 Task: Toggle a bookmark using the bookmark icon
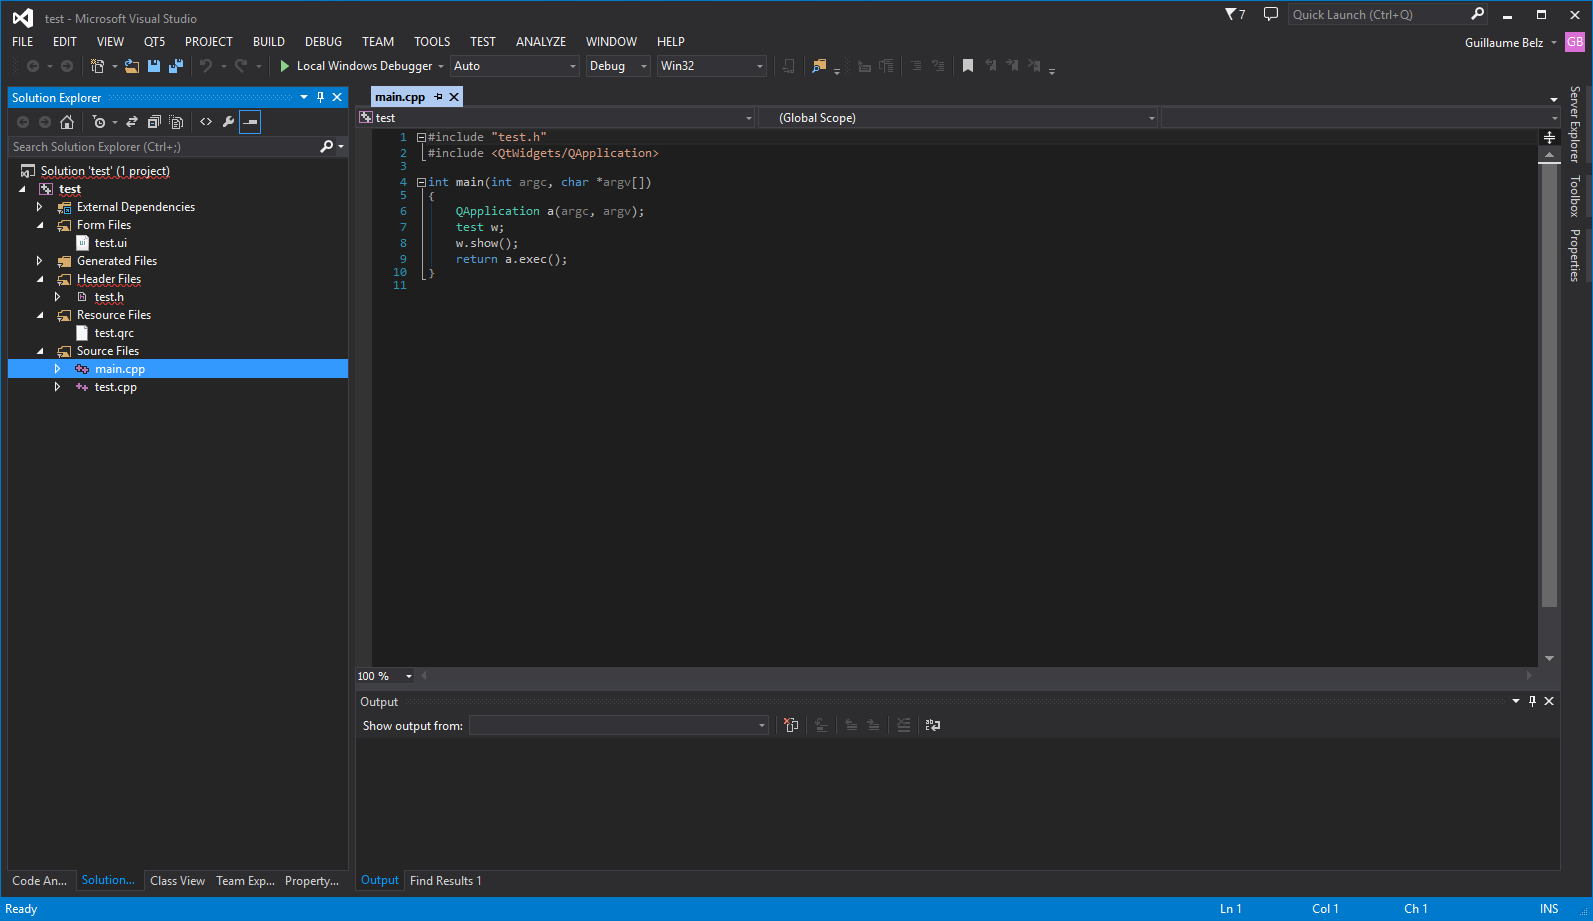point(968,66)
